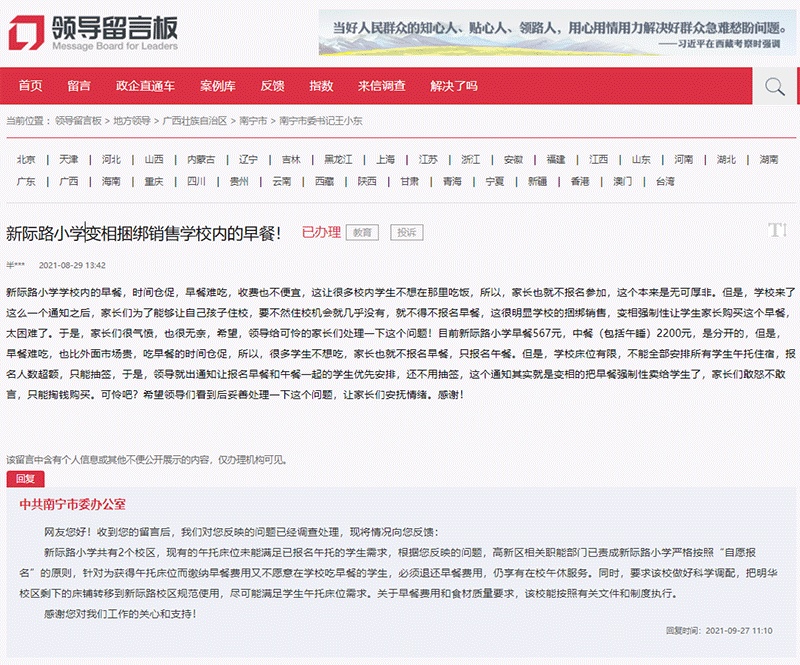This screenshot has height=665, width=800.
Task: Click the 南宁市 breadcrumb link
Action: (x=253, y=120)
